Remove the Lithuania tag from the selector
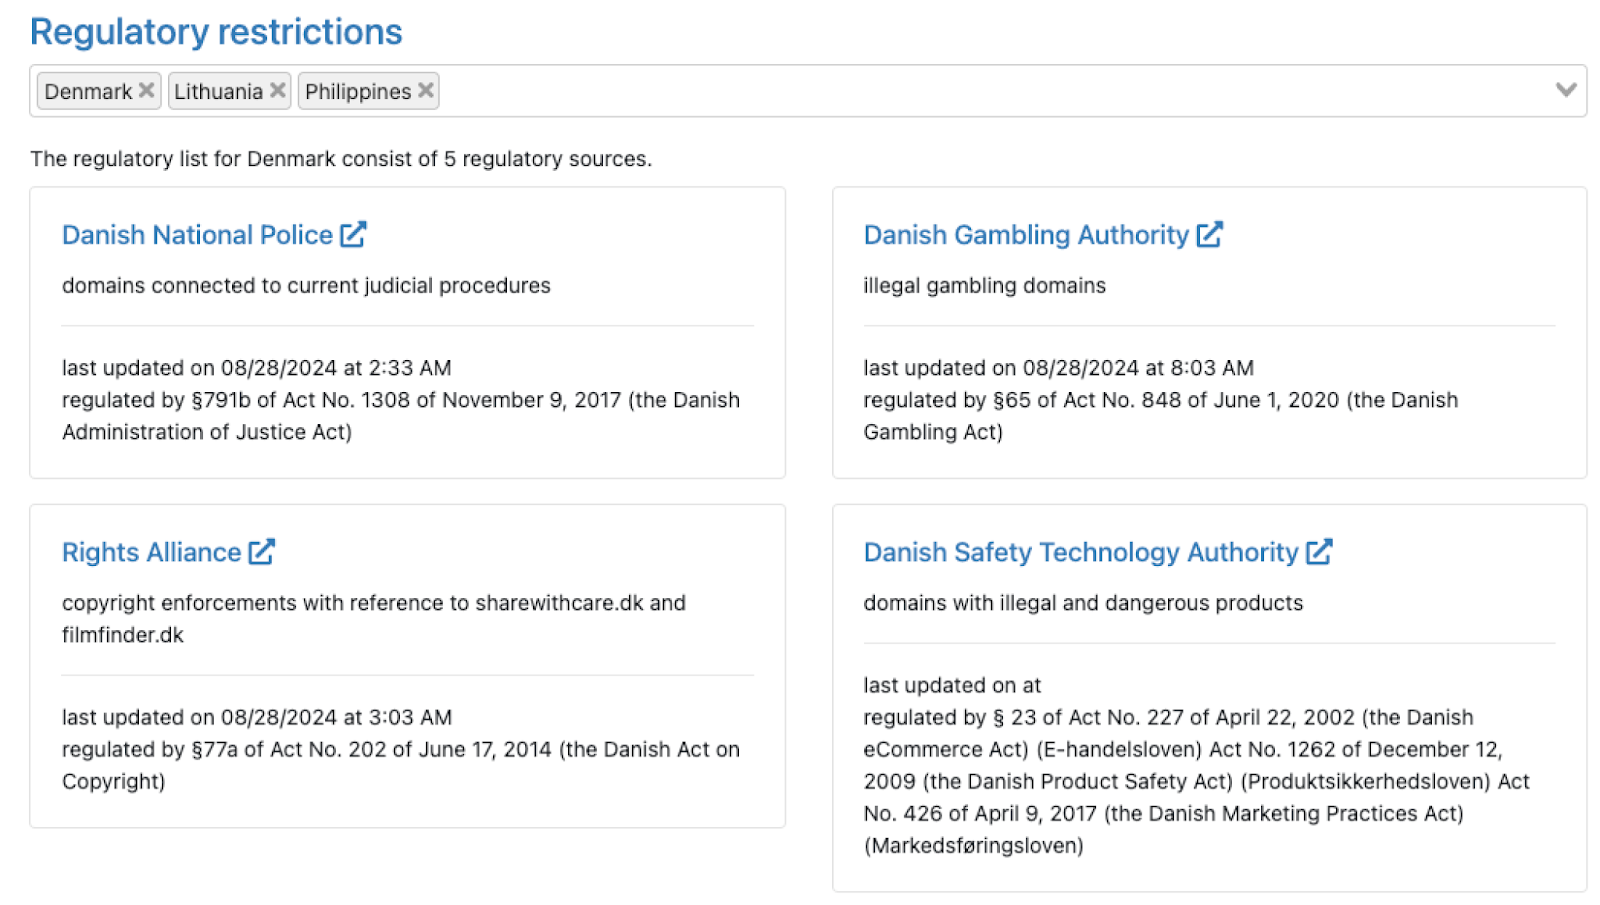This screenshot has width=1600, height=905. coord(278,91)
